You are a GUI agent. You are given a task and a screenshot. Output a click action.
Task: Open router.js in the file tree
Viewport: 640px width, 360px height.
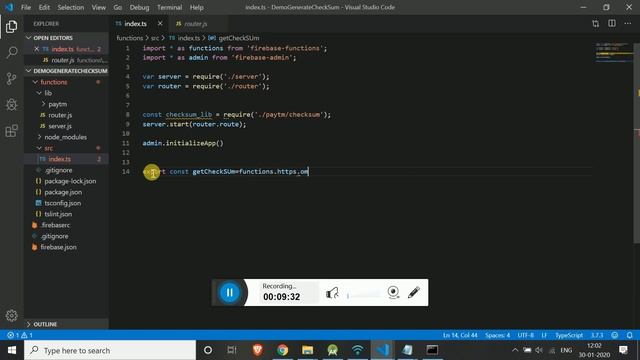(x=60, y=115)
